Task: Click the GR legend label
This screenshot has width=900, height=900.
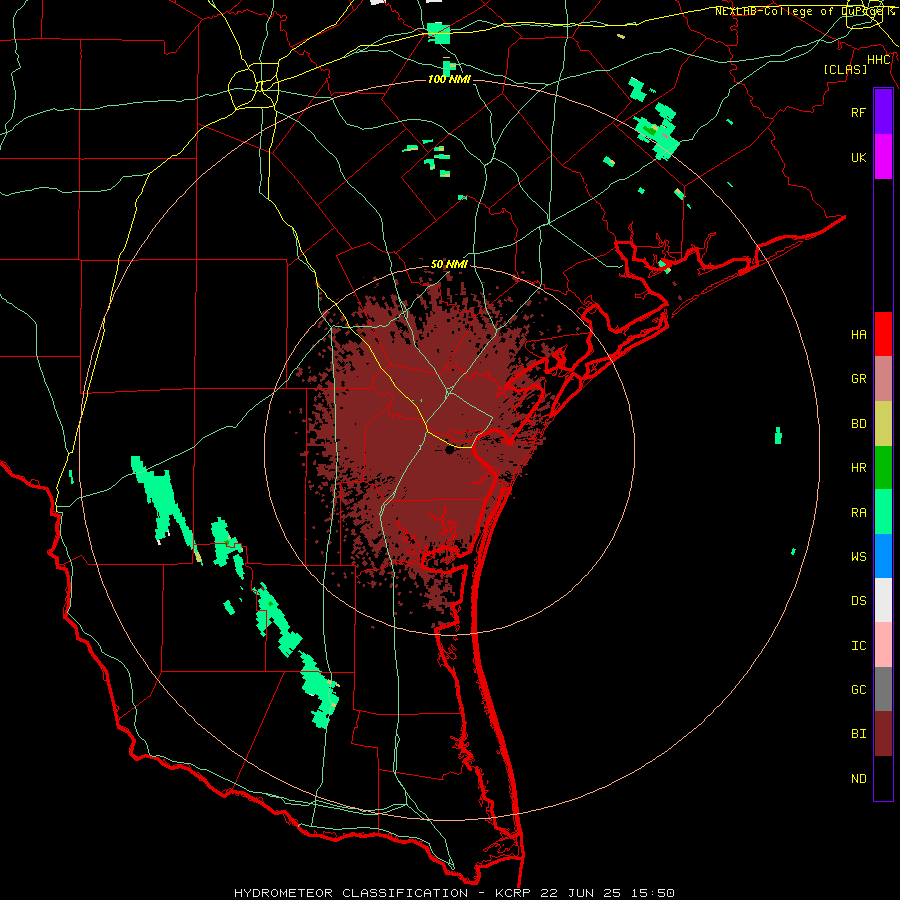Action: click(859, 379)
